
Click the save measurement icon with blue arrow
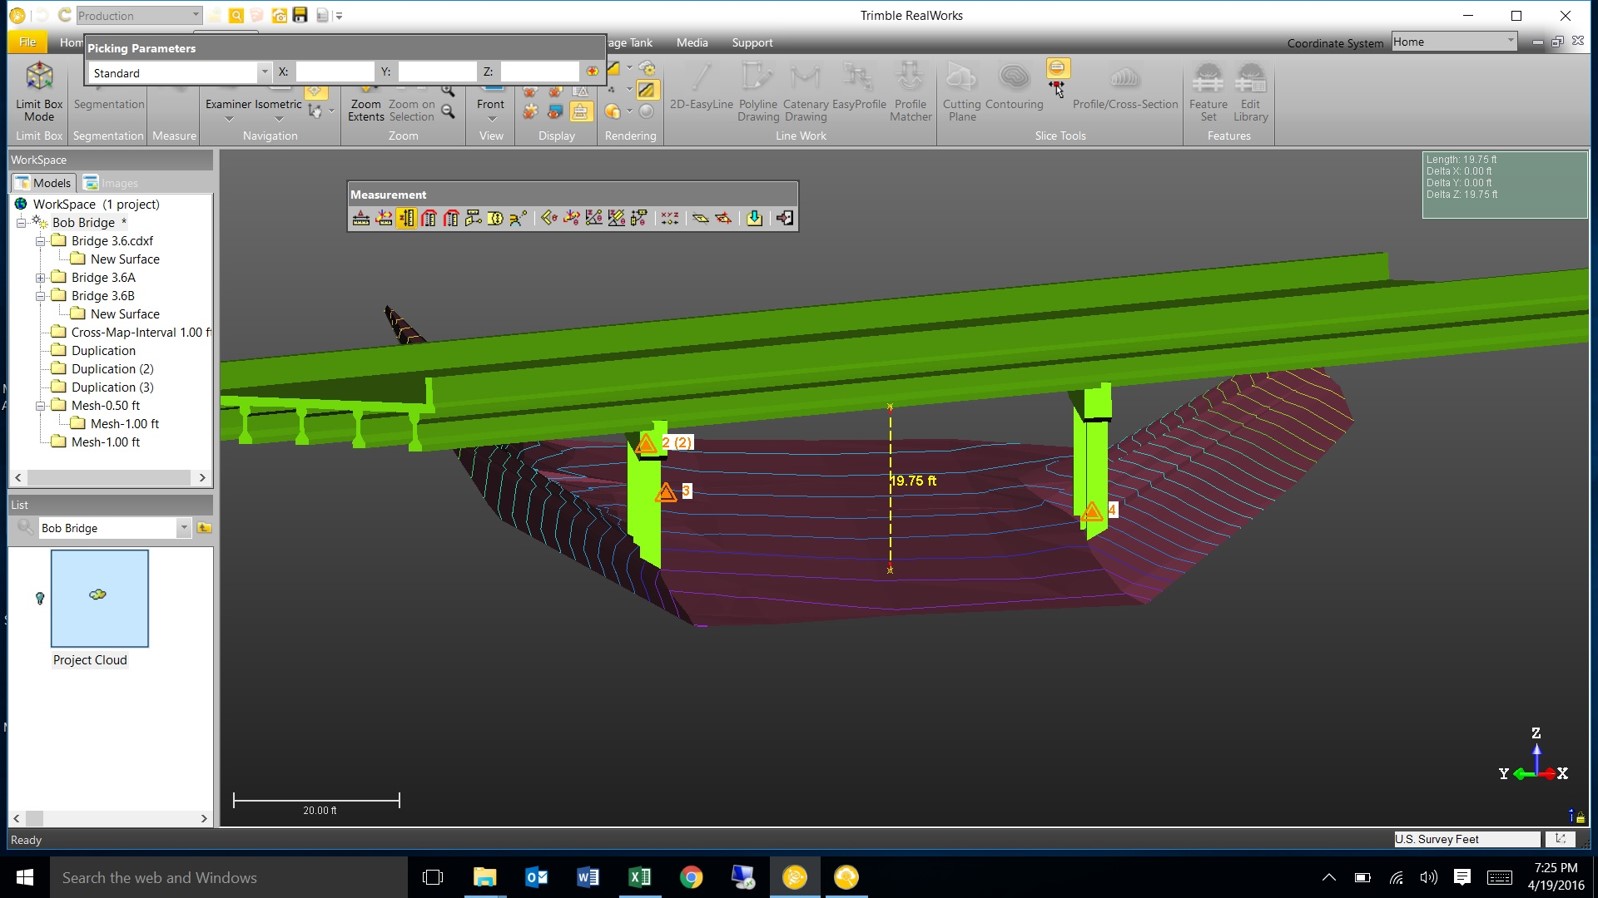click(x=754, y=218)
